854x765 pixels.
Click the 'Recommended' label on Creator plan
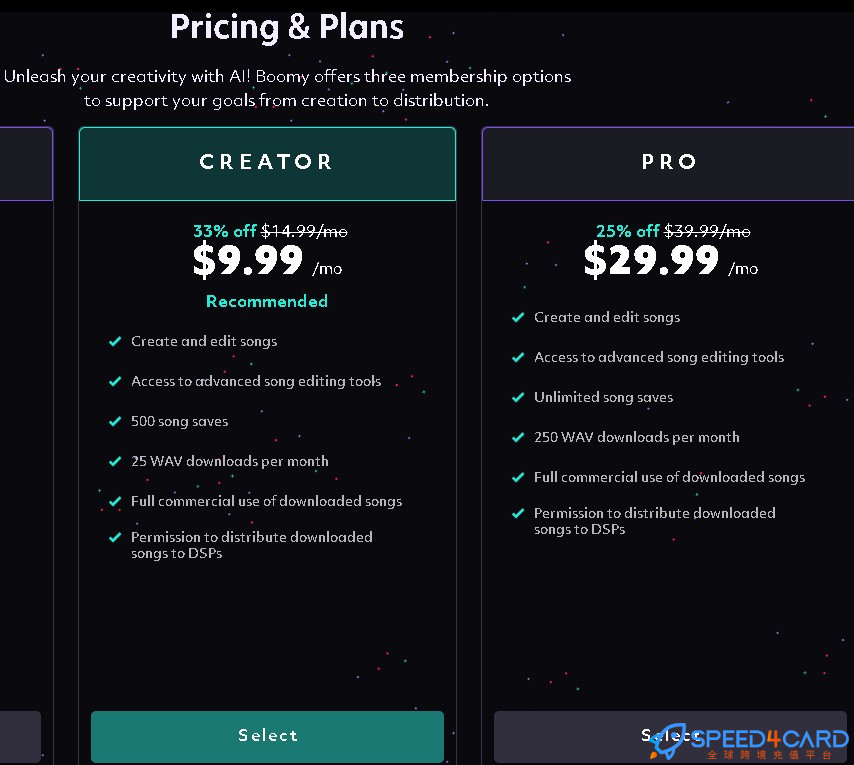267,301
